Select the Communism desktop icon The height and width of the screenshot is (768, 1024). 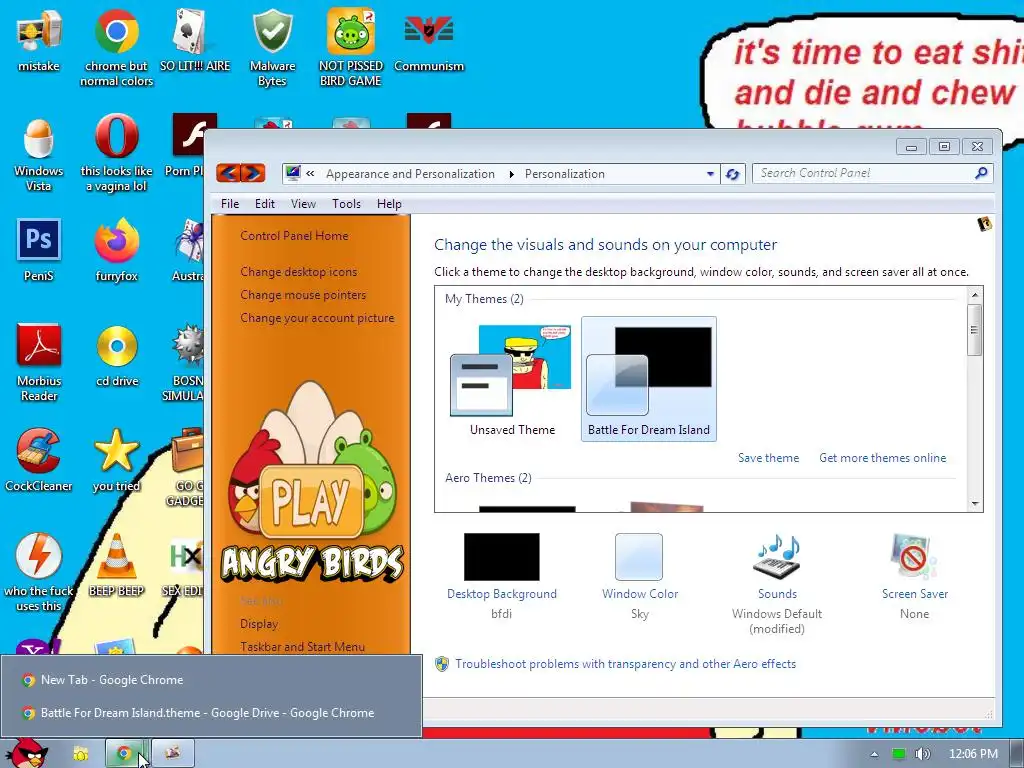click(x=429, y=41)
